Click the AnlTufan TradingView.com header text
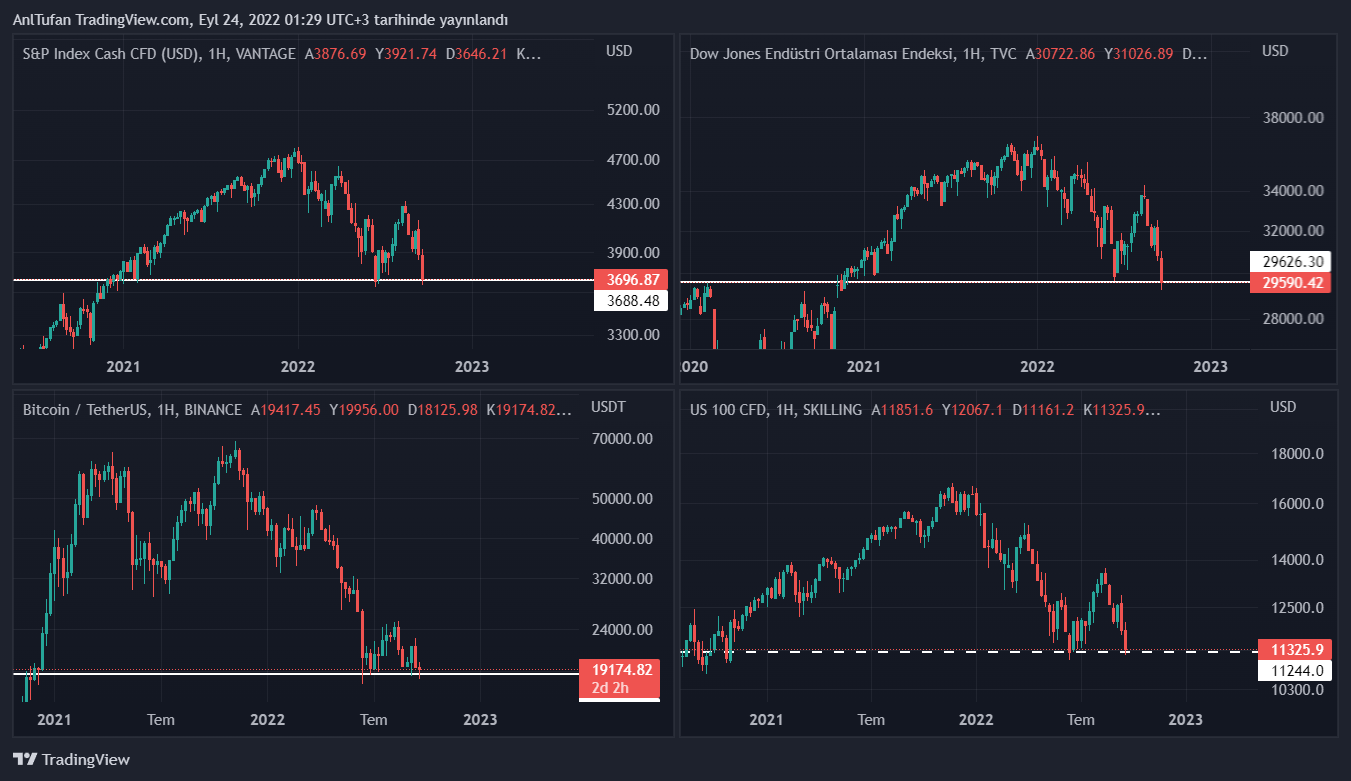1351x781 pixels. [260, 19]
